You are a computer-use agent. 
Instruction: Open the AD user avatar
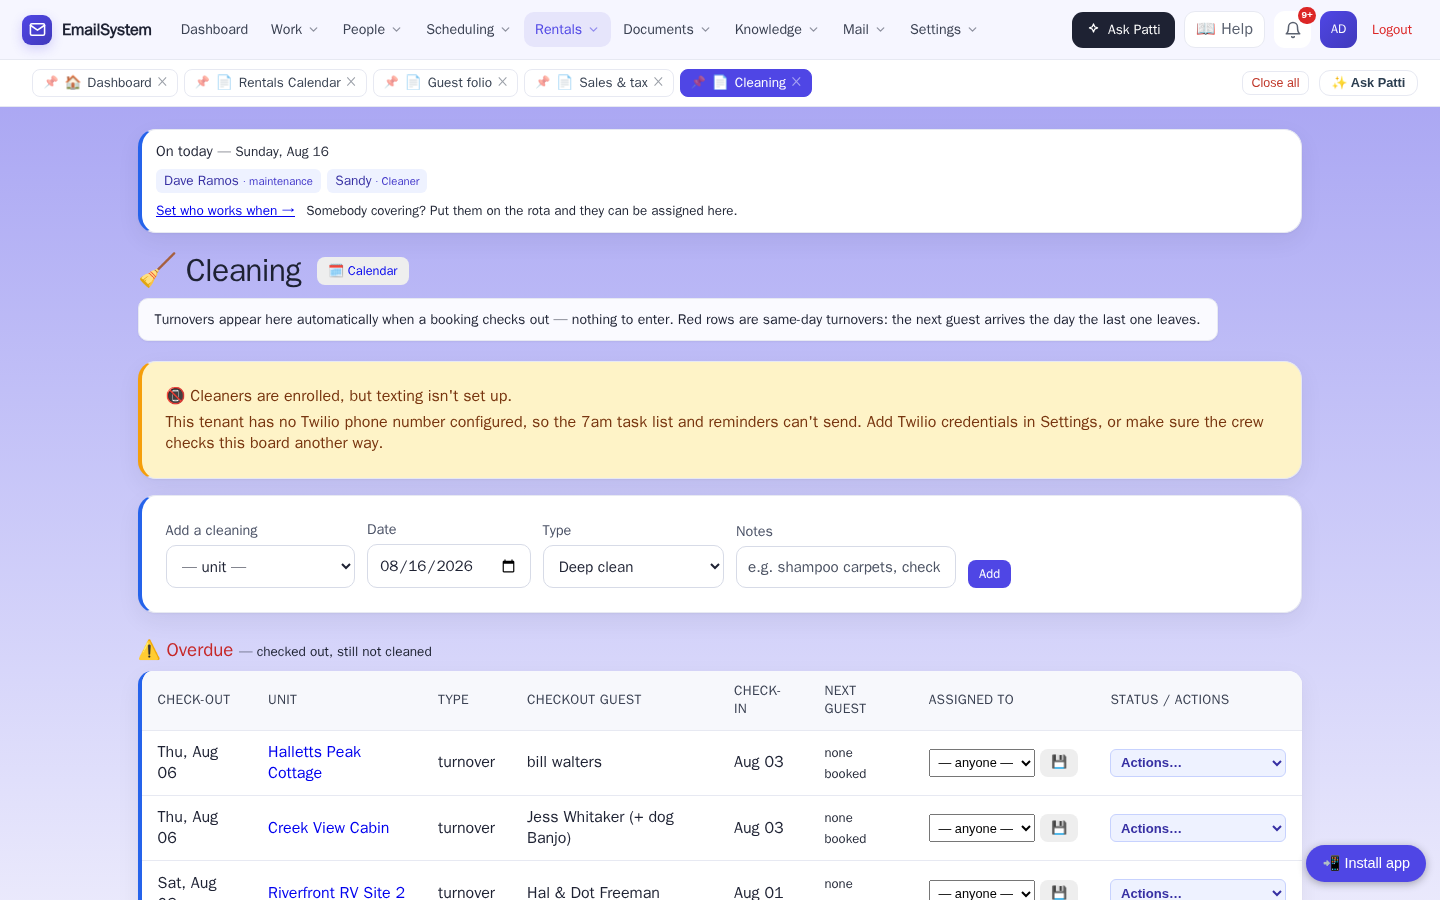(x=1338, y=30)
